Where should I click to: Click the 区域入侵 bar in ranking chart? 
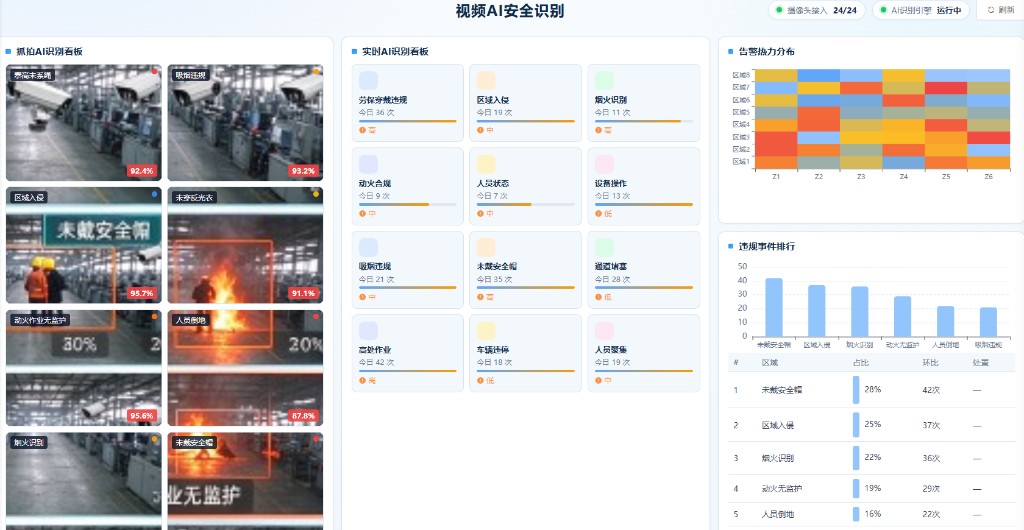[817, 311]
